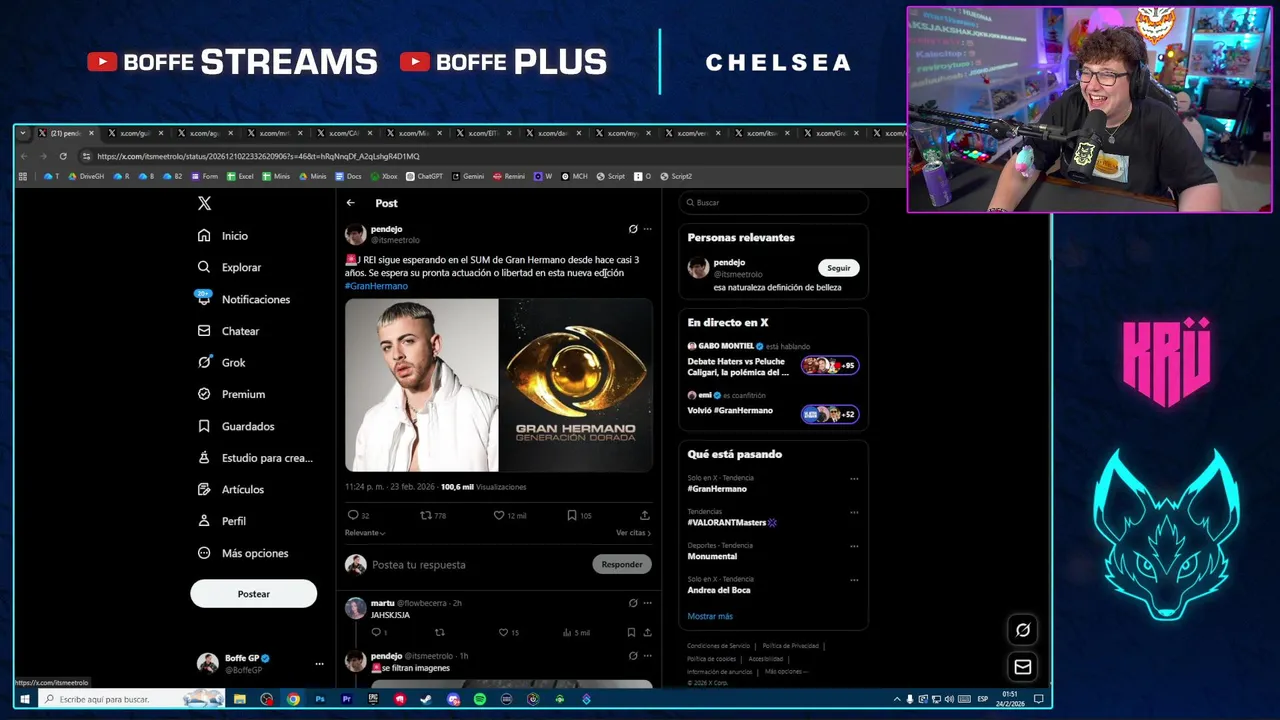Open the more options dots on pendejo's post
Viewport: 1280px width, 720px height.
tap(647, 229)
